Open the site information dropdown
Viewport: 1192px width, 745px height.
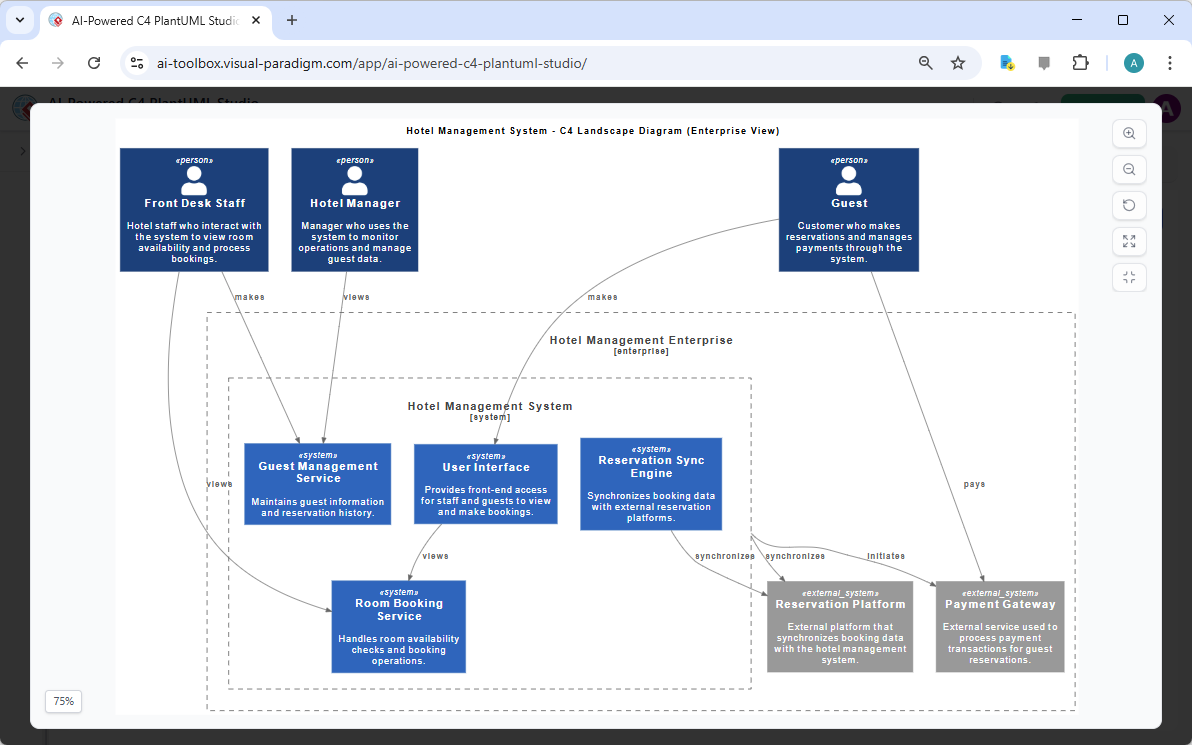[136, 62]
